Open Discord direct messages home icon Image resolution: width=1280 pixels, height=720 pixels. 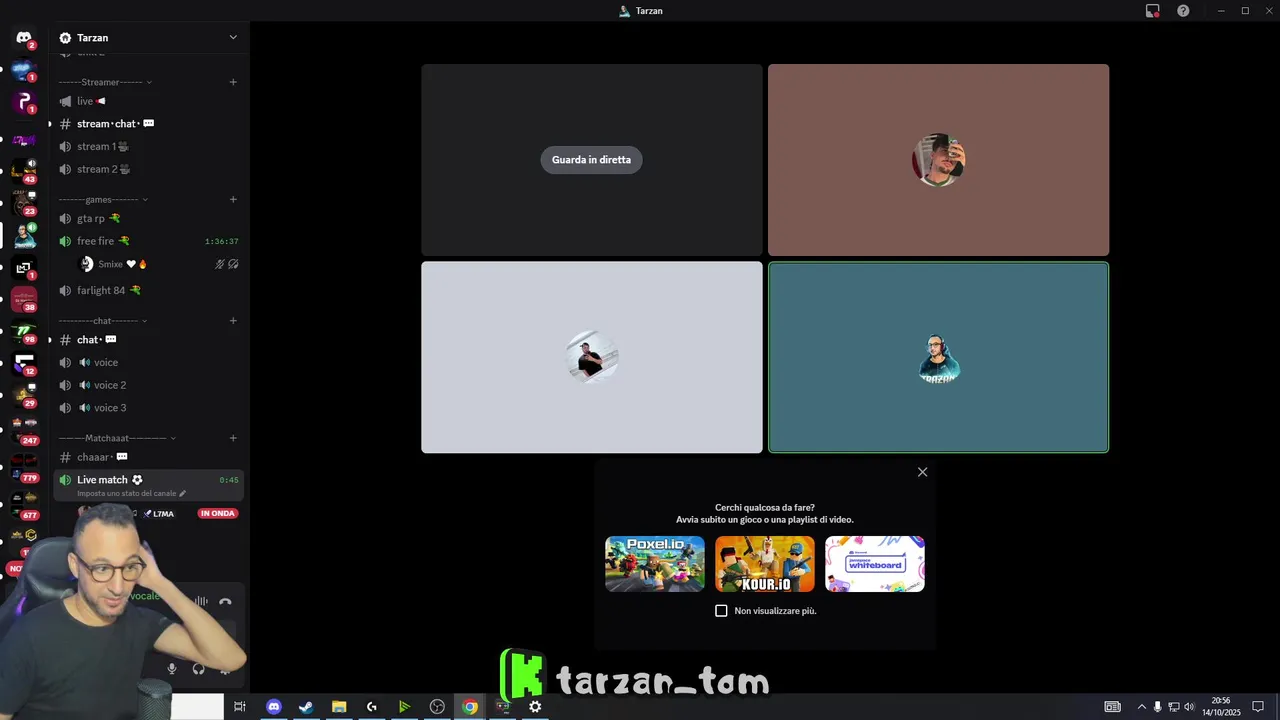(x=24, y=38)
